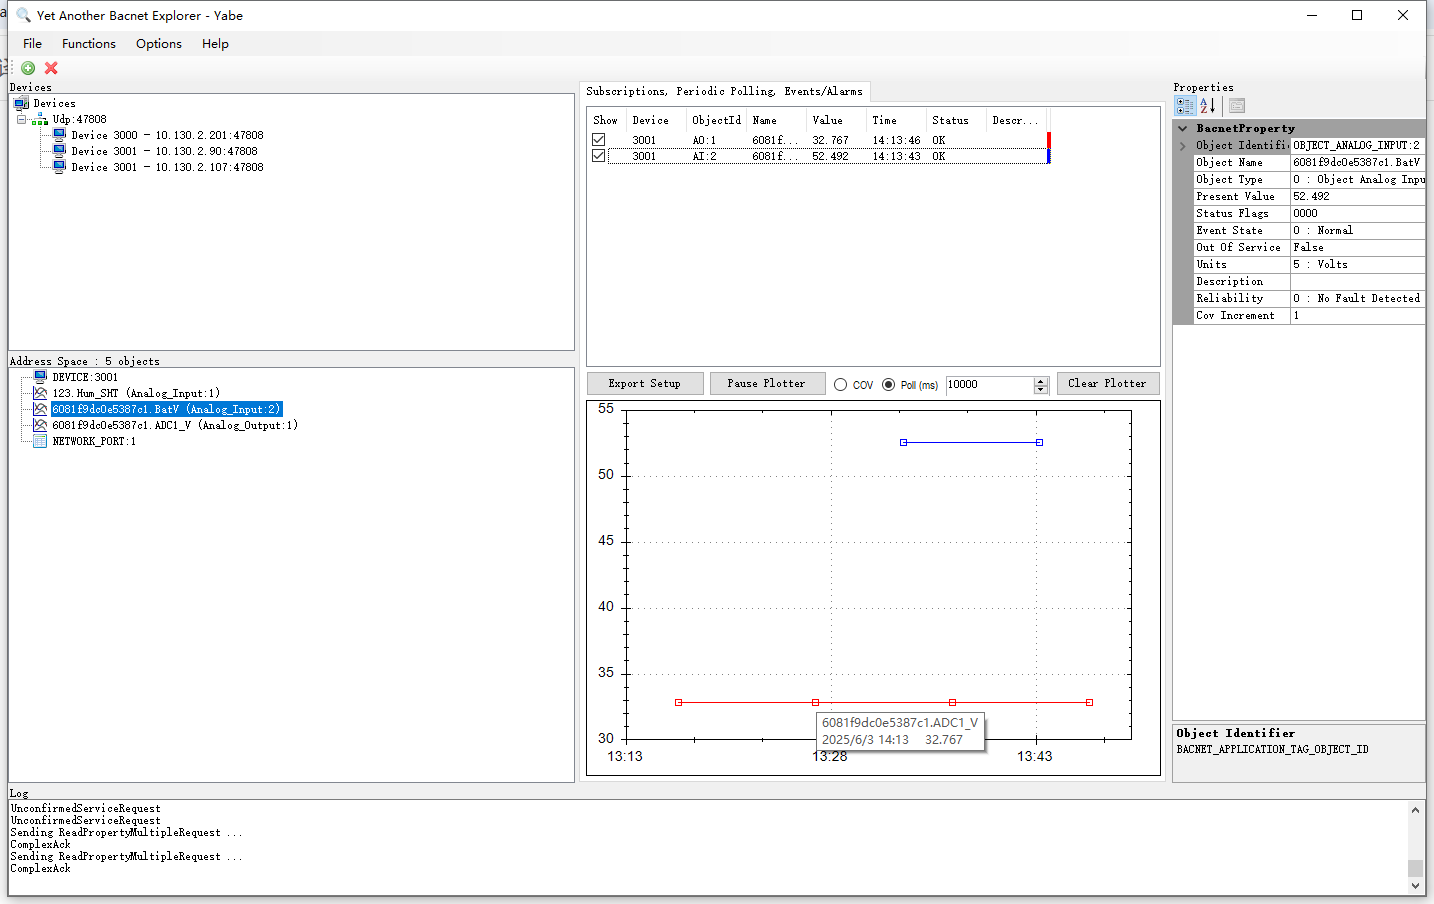Increase the poll interval with the up arrow

[x=1041, y=381]
